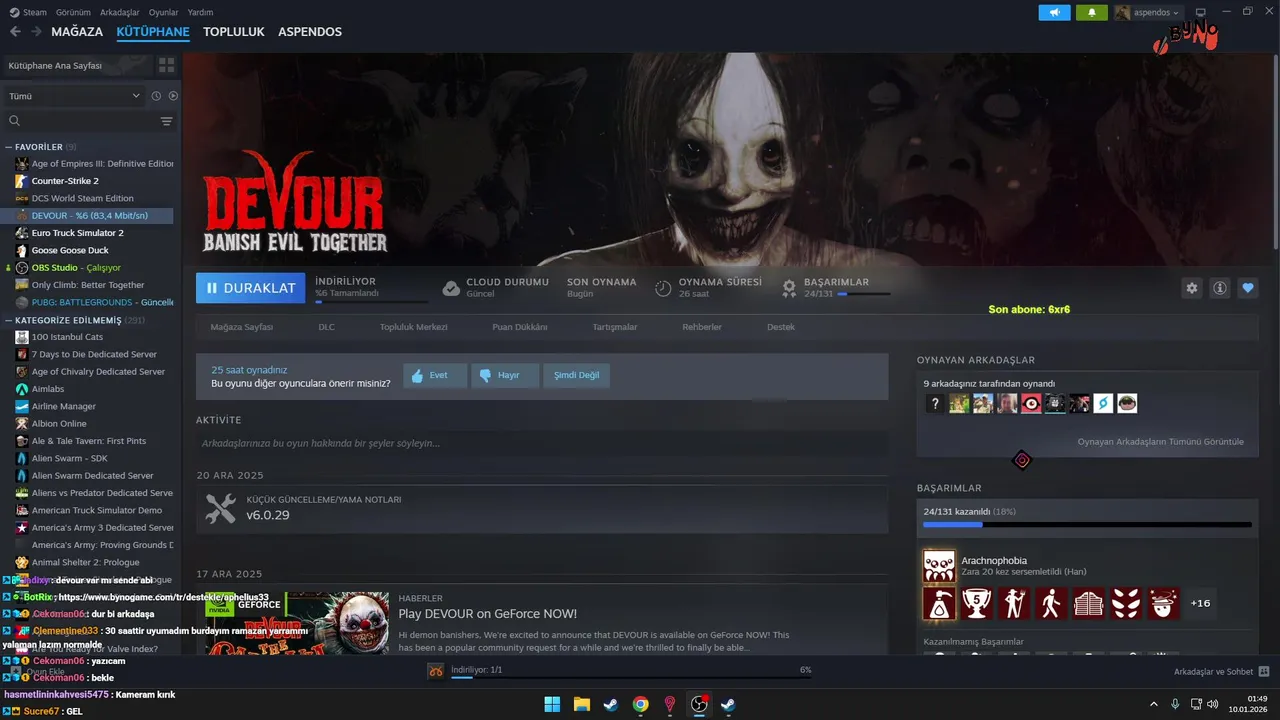Recommend the game with Evet button
The height and width of the screenshot is (720, 1280).
pyautogui.click(x=435, y=375)
